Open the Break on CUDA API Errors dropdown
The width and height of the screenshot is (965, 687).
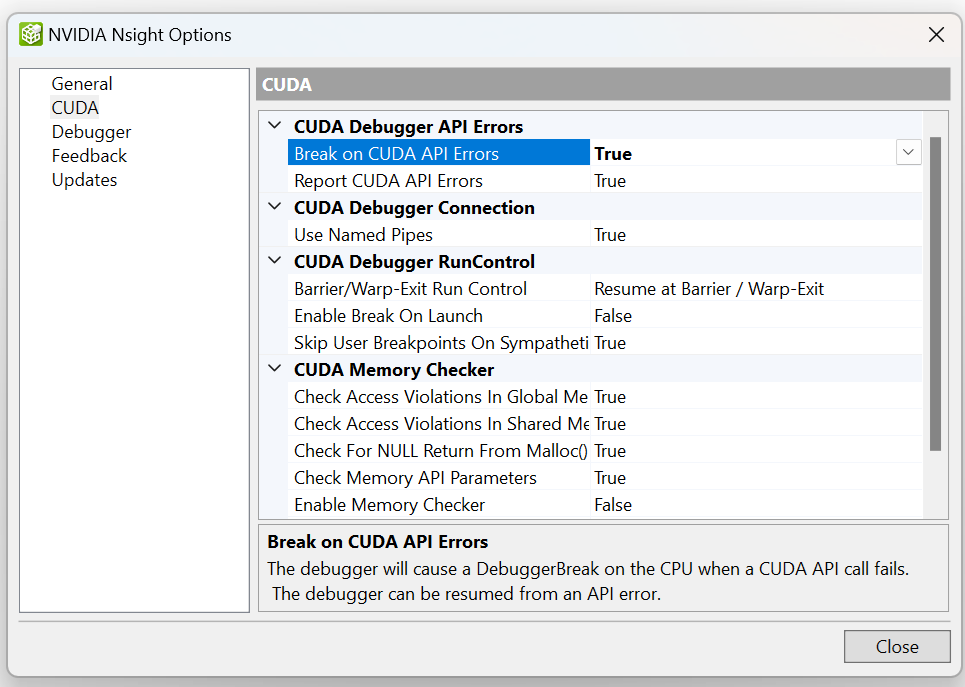click(908, 152)
